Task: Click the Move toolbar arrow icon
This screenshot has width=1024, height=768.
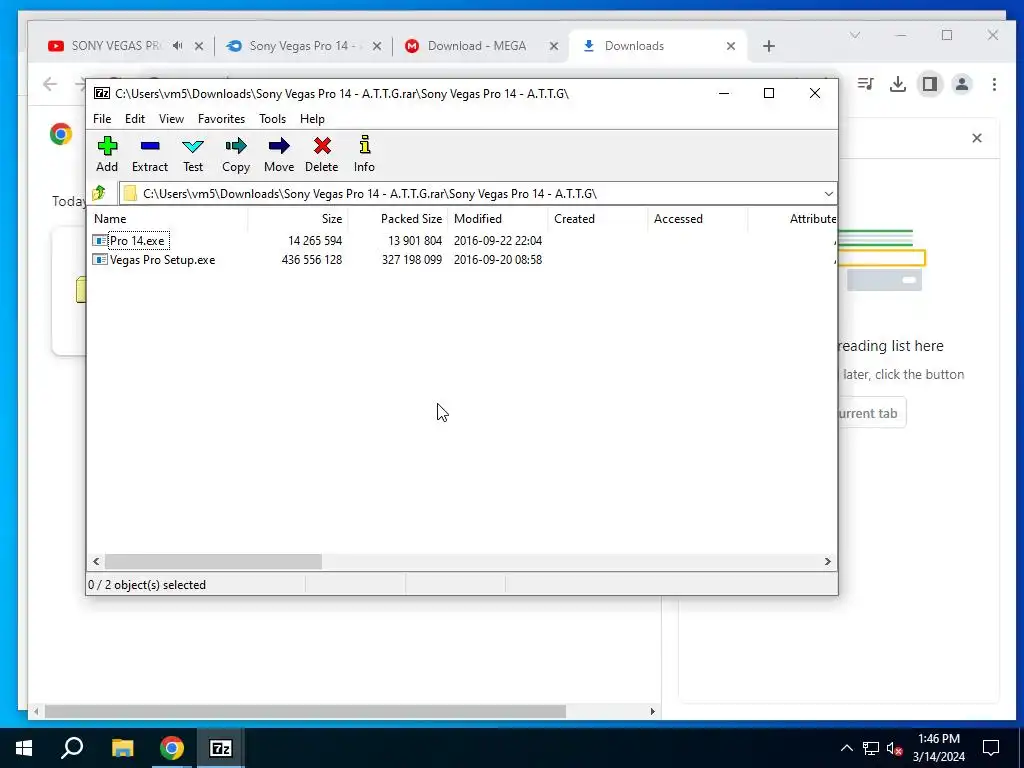Action: pos(279,146)
